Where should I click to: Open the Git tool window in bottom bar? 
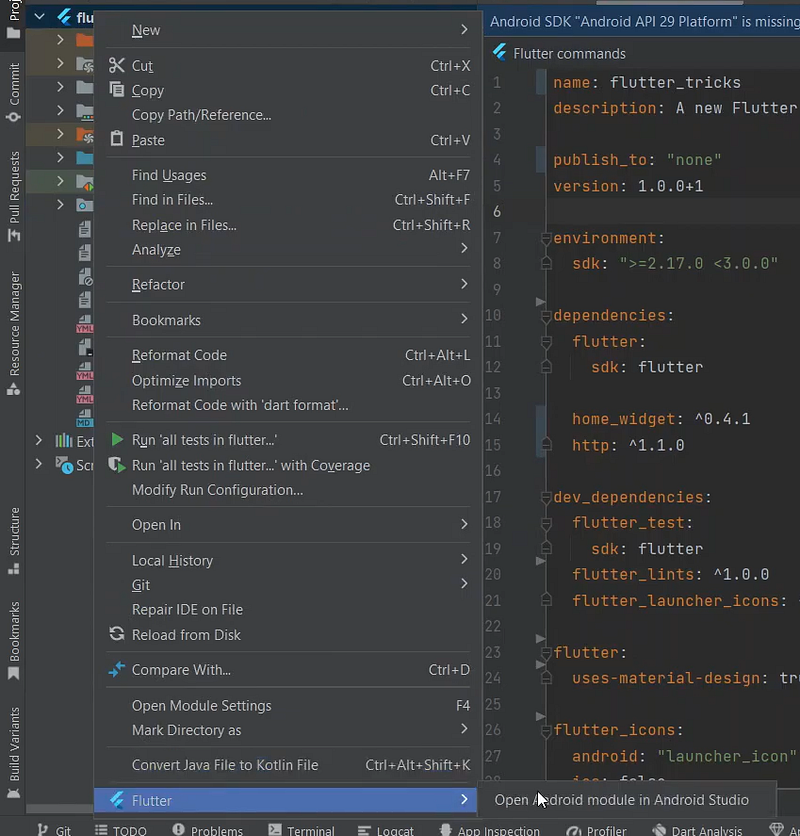point(54,830)
